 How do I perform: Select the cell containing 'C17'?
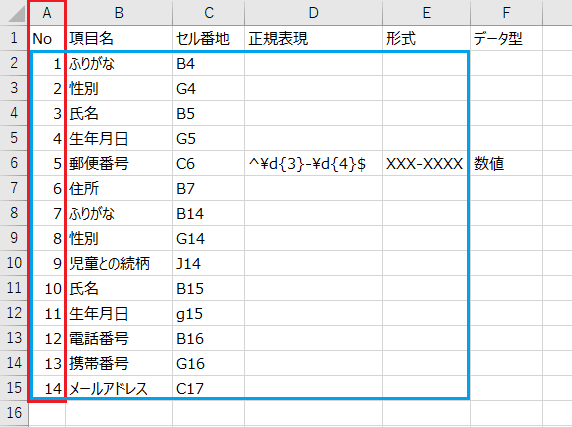coord(208,388)
